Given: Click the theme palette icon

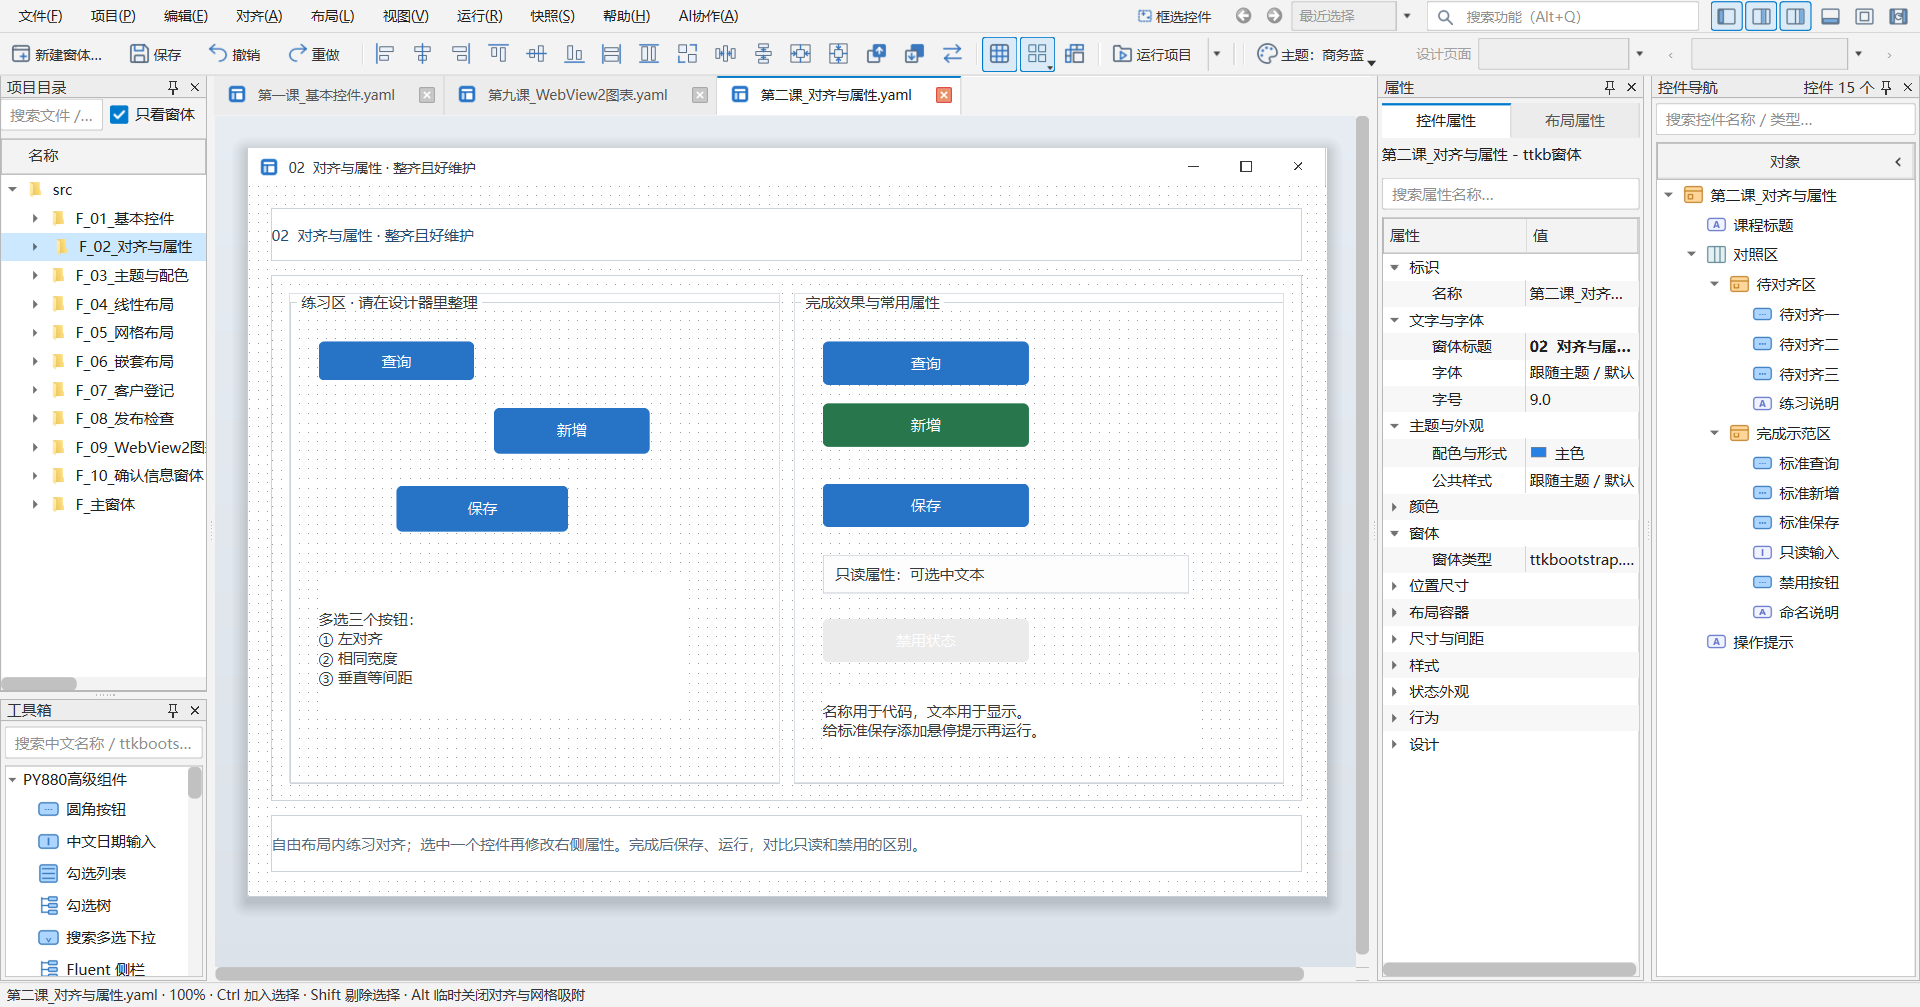Looking at the screenshot, I should pos(1267,54).
